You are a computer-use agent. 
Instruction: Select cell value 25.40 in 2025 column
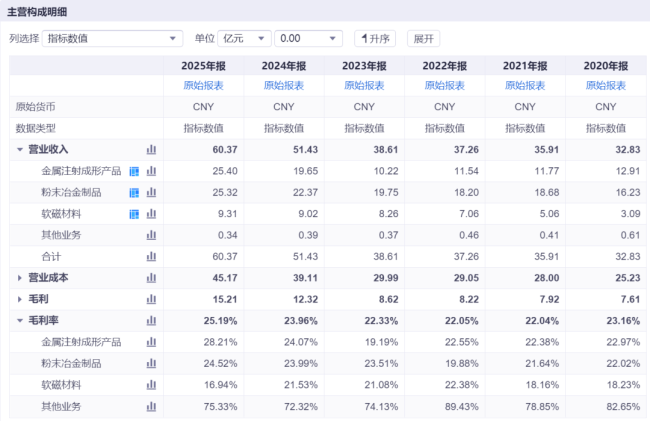coord(225,171)
